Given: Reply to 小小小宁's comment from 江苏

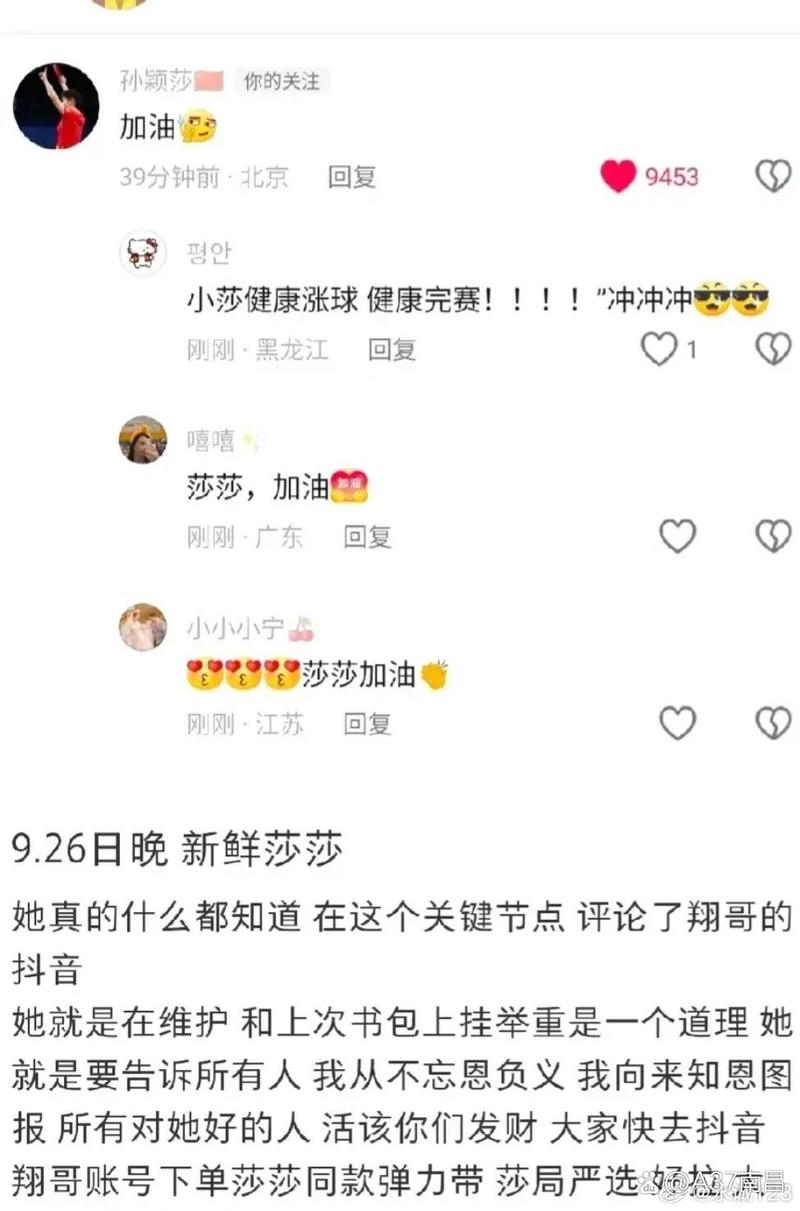Looking at the screenshot, I should pos(368,724).
